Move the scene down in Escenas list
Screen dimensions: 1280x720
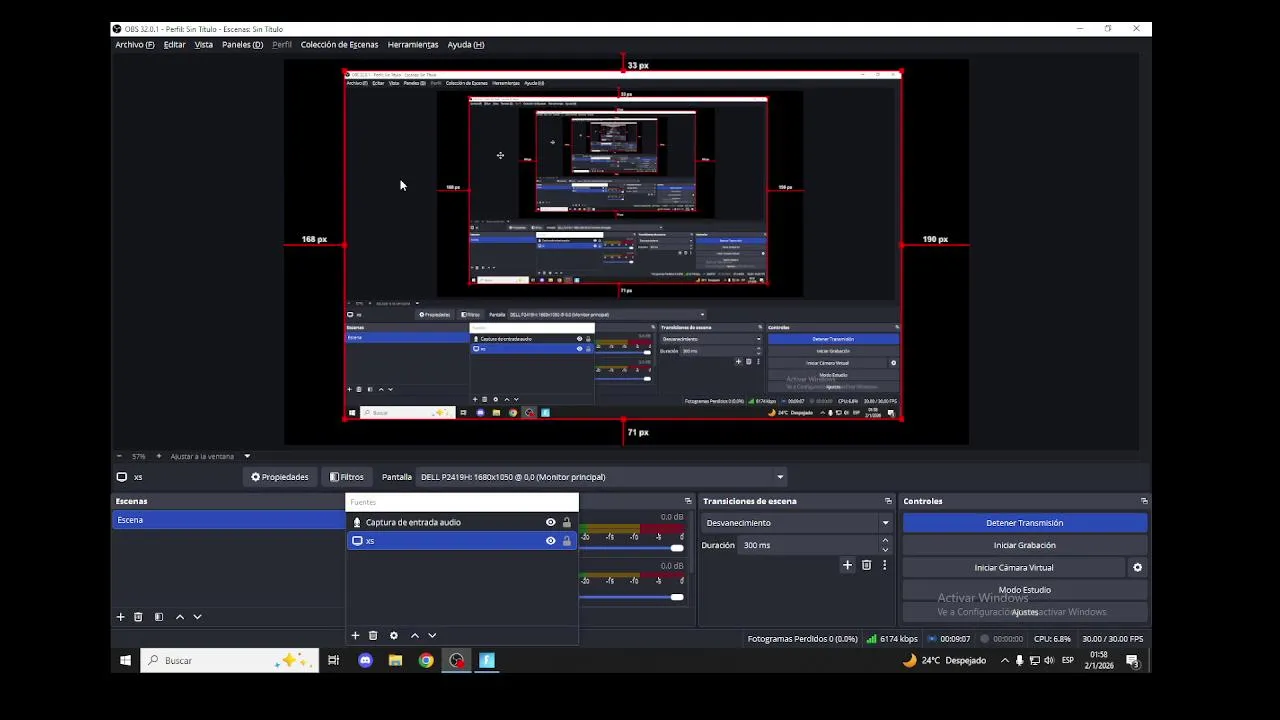pyautogui.click(x=197, y=617)
